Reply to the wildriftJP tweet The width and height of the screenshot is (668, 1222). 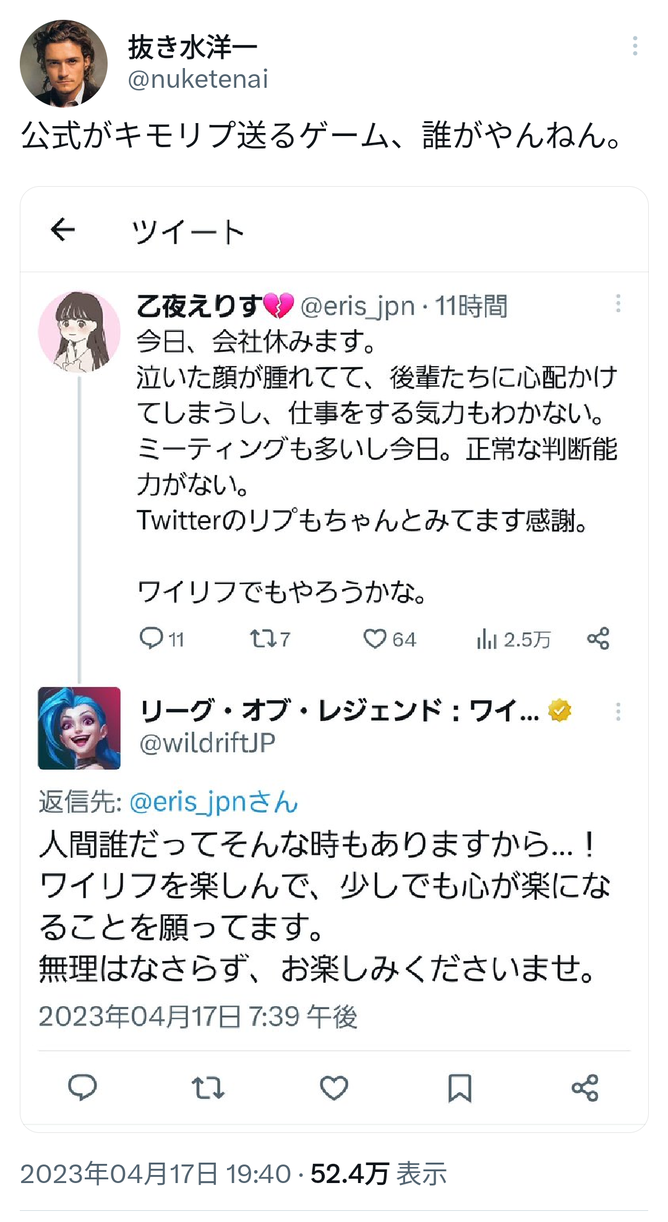point(83,1088)
